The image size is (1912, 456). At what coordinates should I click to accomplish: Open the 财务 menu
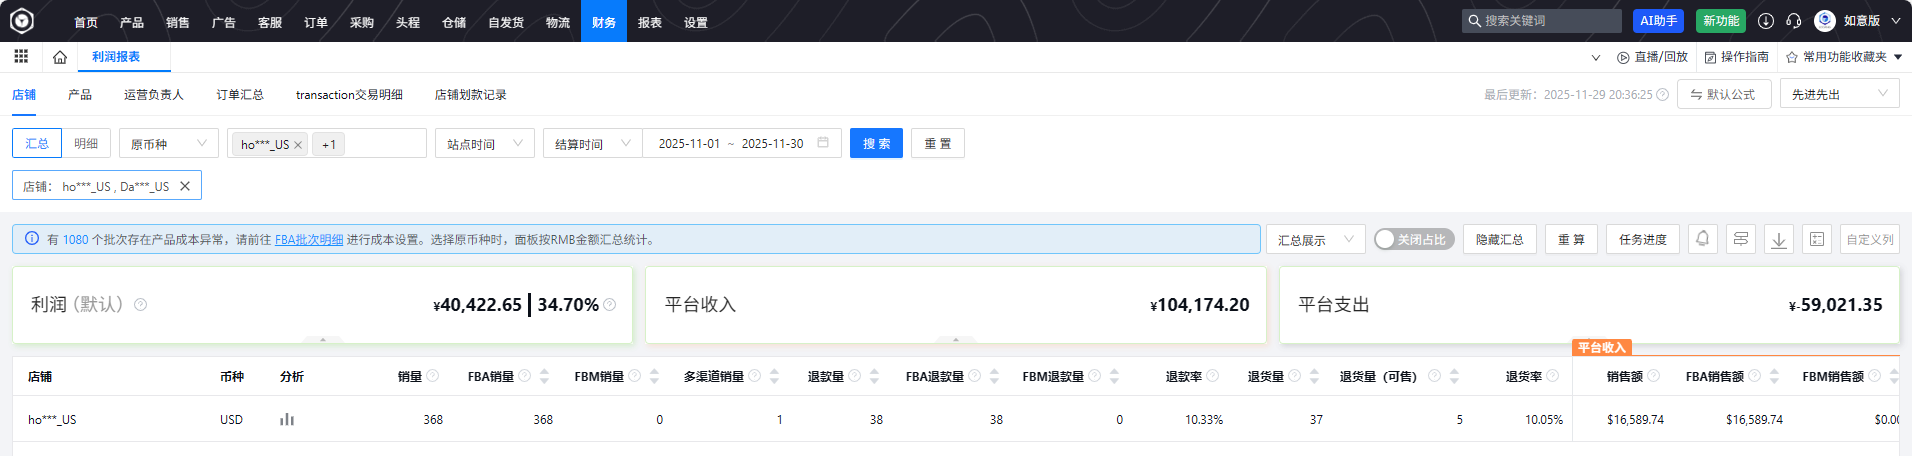tap(604, 21)
